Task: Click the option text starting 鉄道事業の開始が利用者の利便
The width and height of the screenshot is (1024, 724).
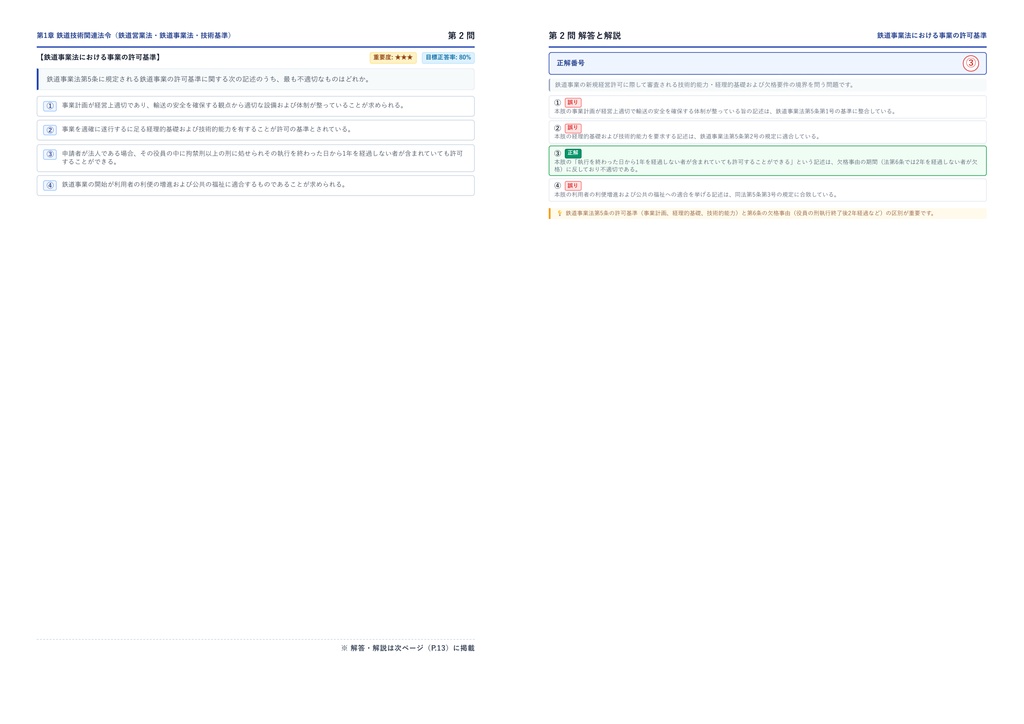Action: (204, 185)
